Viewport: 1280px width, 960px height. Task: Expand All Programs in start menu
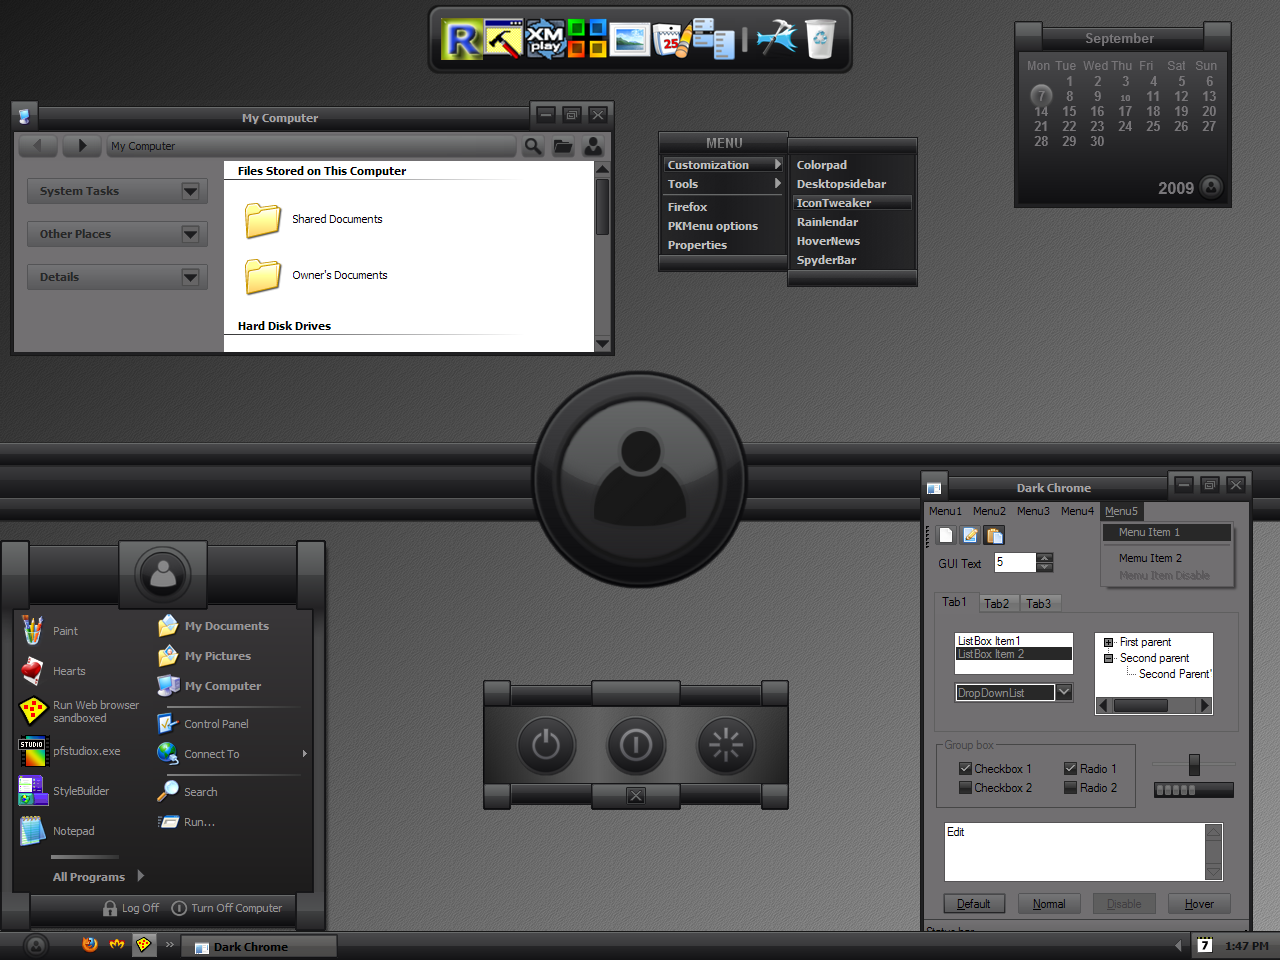(x=98, y=877)
